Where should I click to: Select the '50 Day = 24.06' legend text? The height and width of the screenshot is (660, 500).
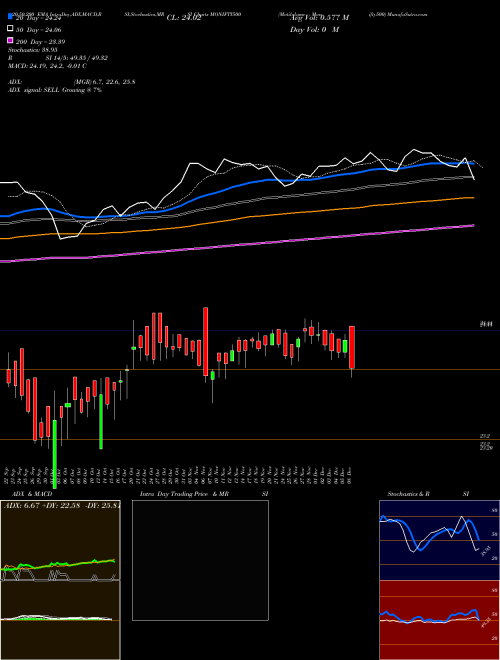(38, 29)
